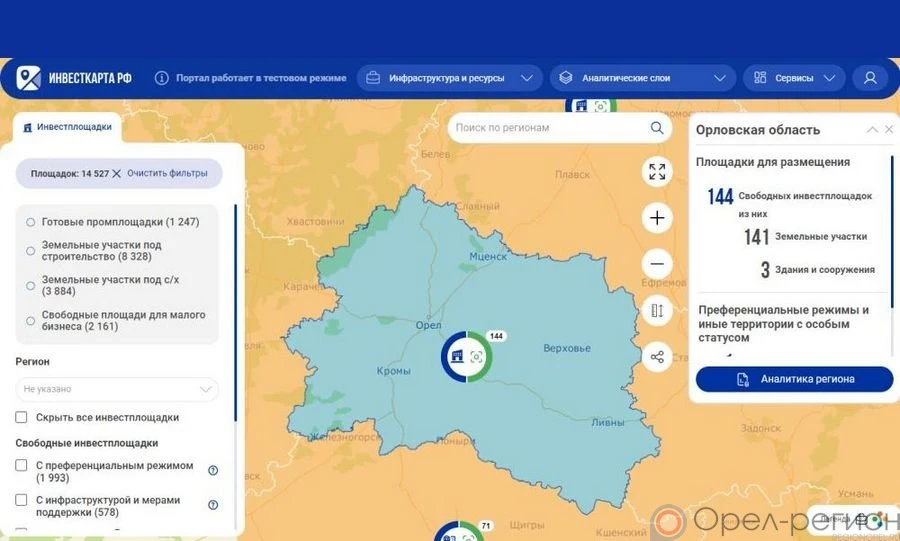Click the search magnifier icon
Screen dimensions: 900x541
point(657,128)
